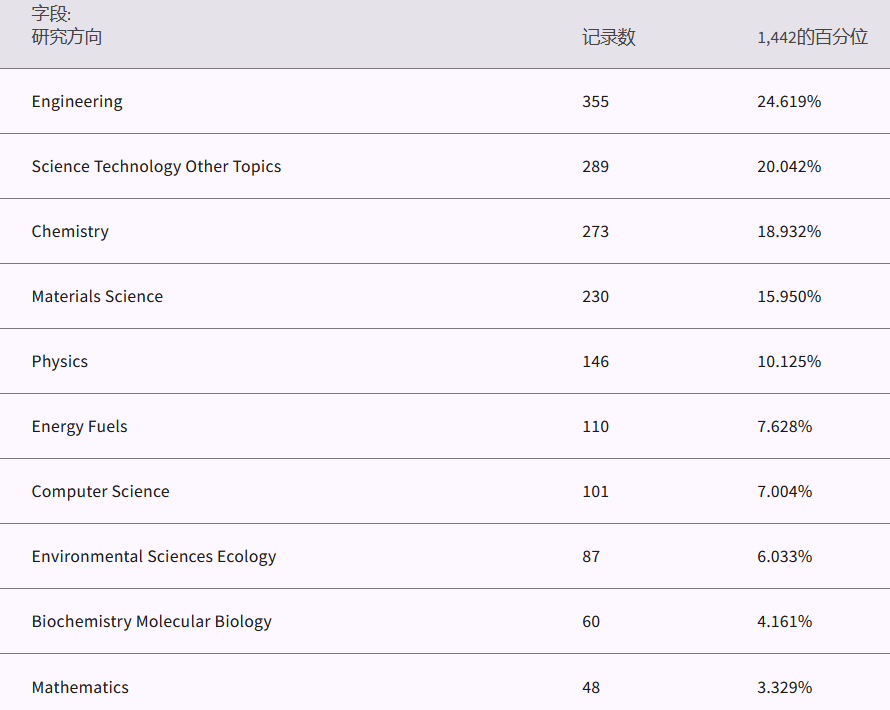Select the Materials Science row label
Image resolution: width=890 pixels, height=710 pixels.
click(97, 297)
